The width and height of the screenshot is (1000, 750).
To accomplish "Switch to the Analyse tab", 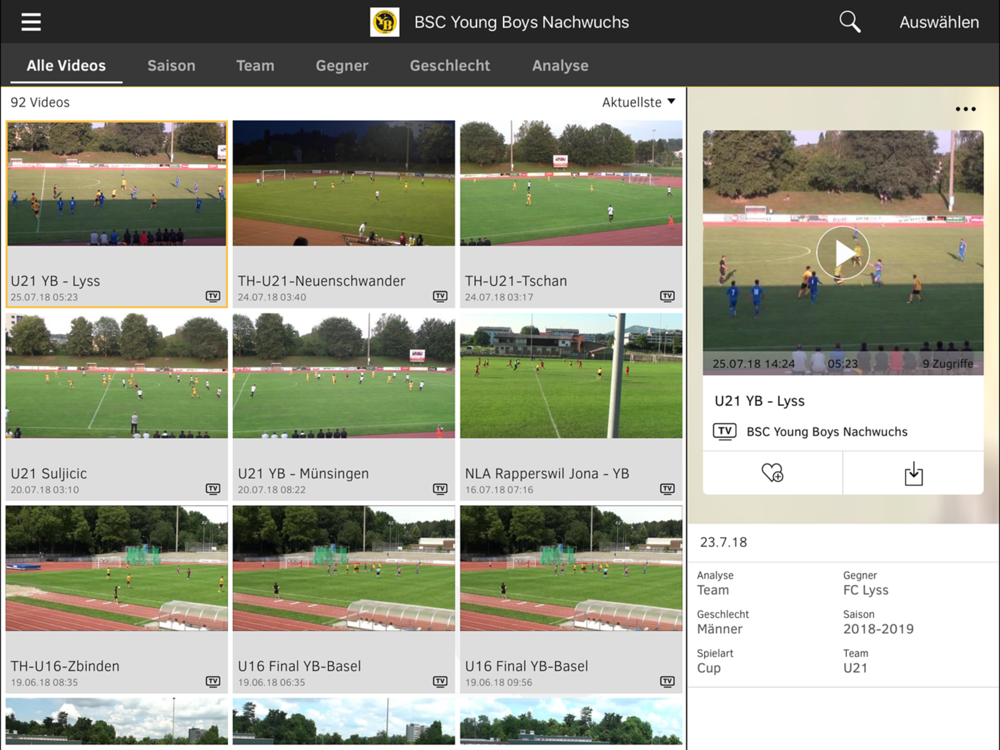I will coord(560,66).
